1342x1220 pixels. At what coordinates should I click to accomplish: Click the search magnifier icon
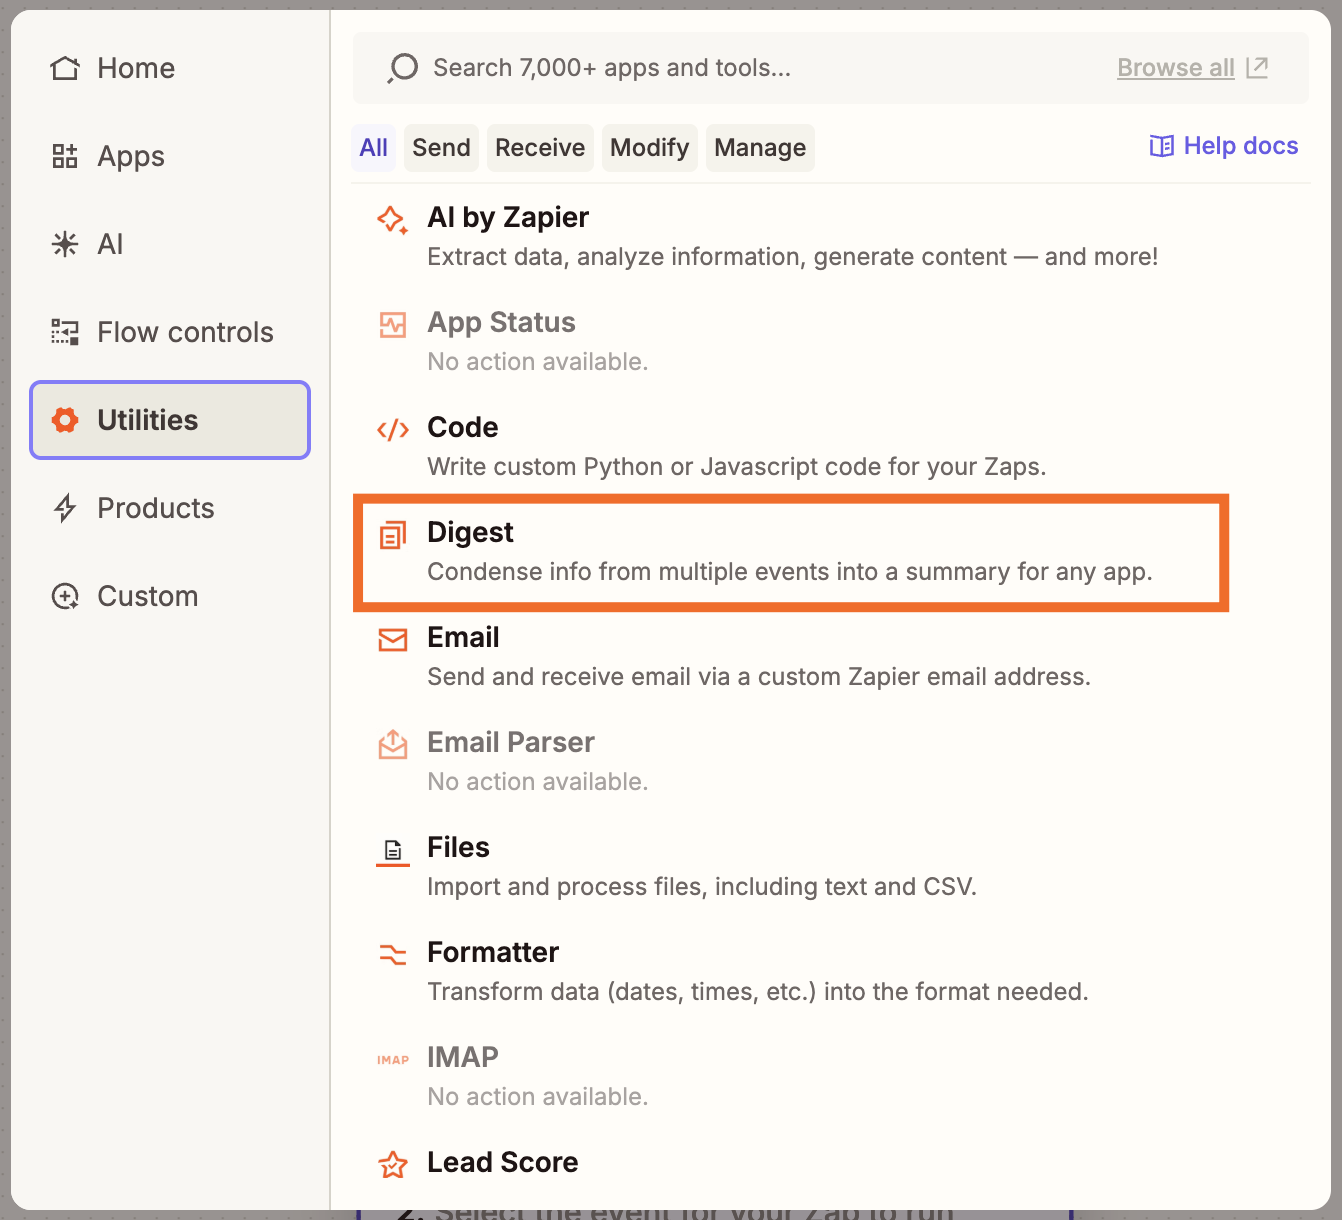(402, 68)
